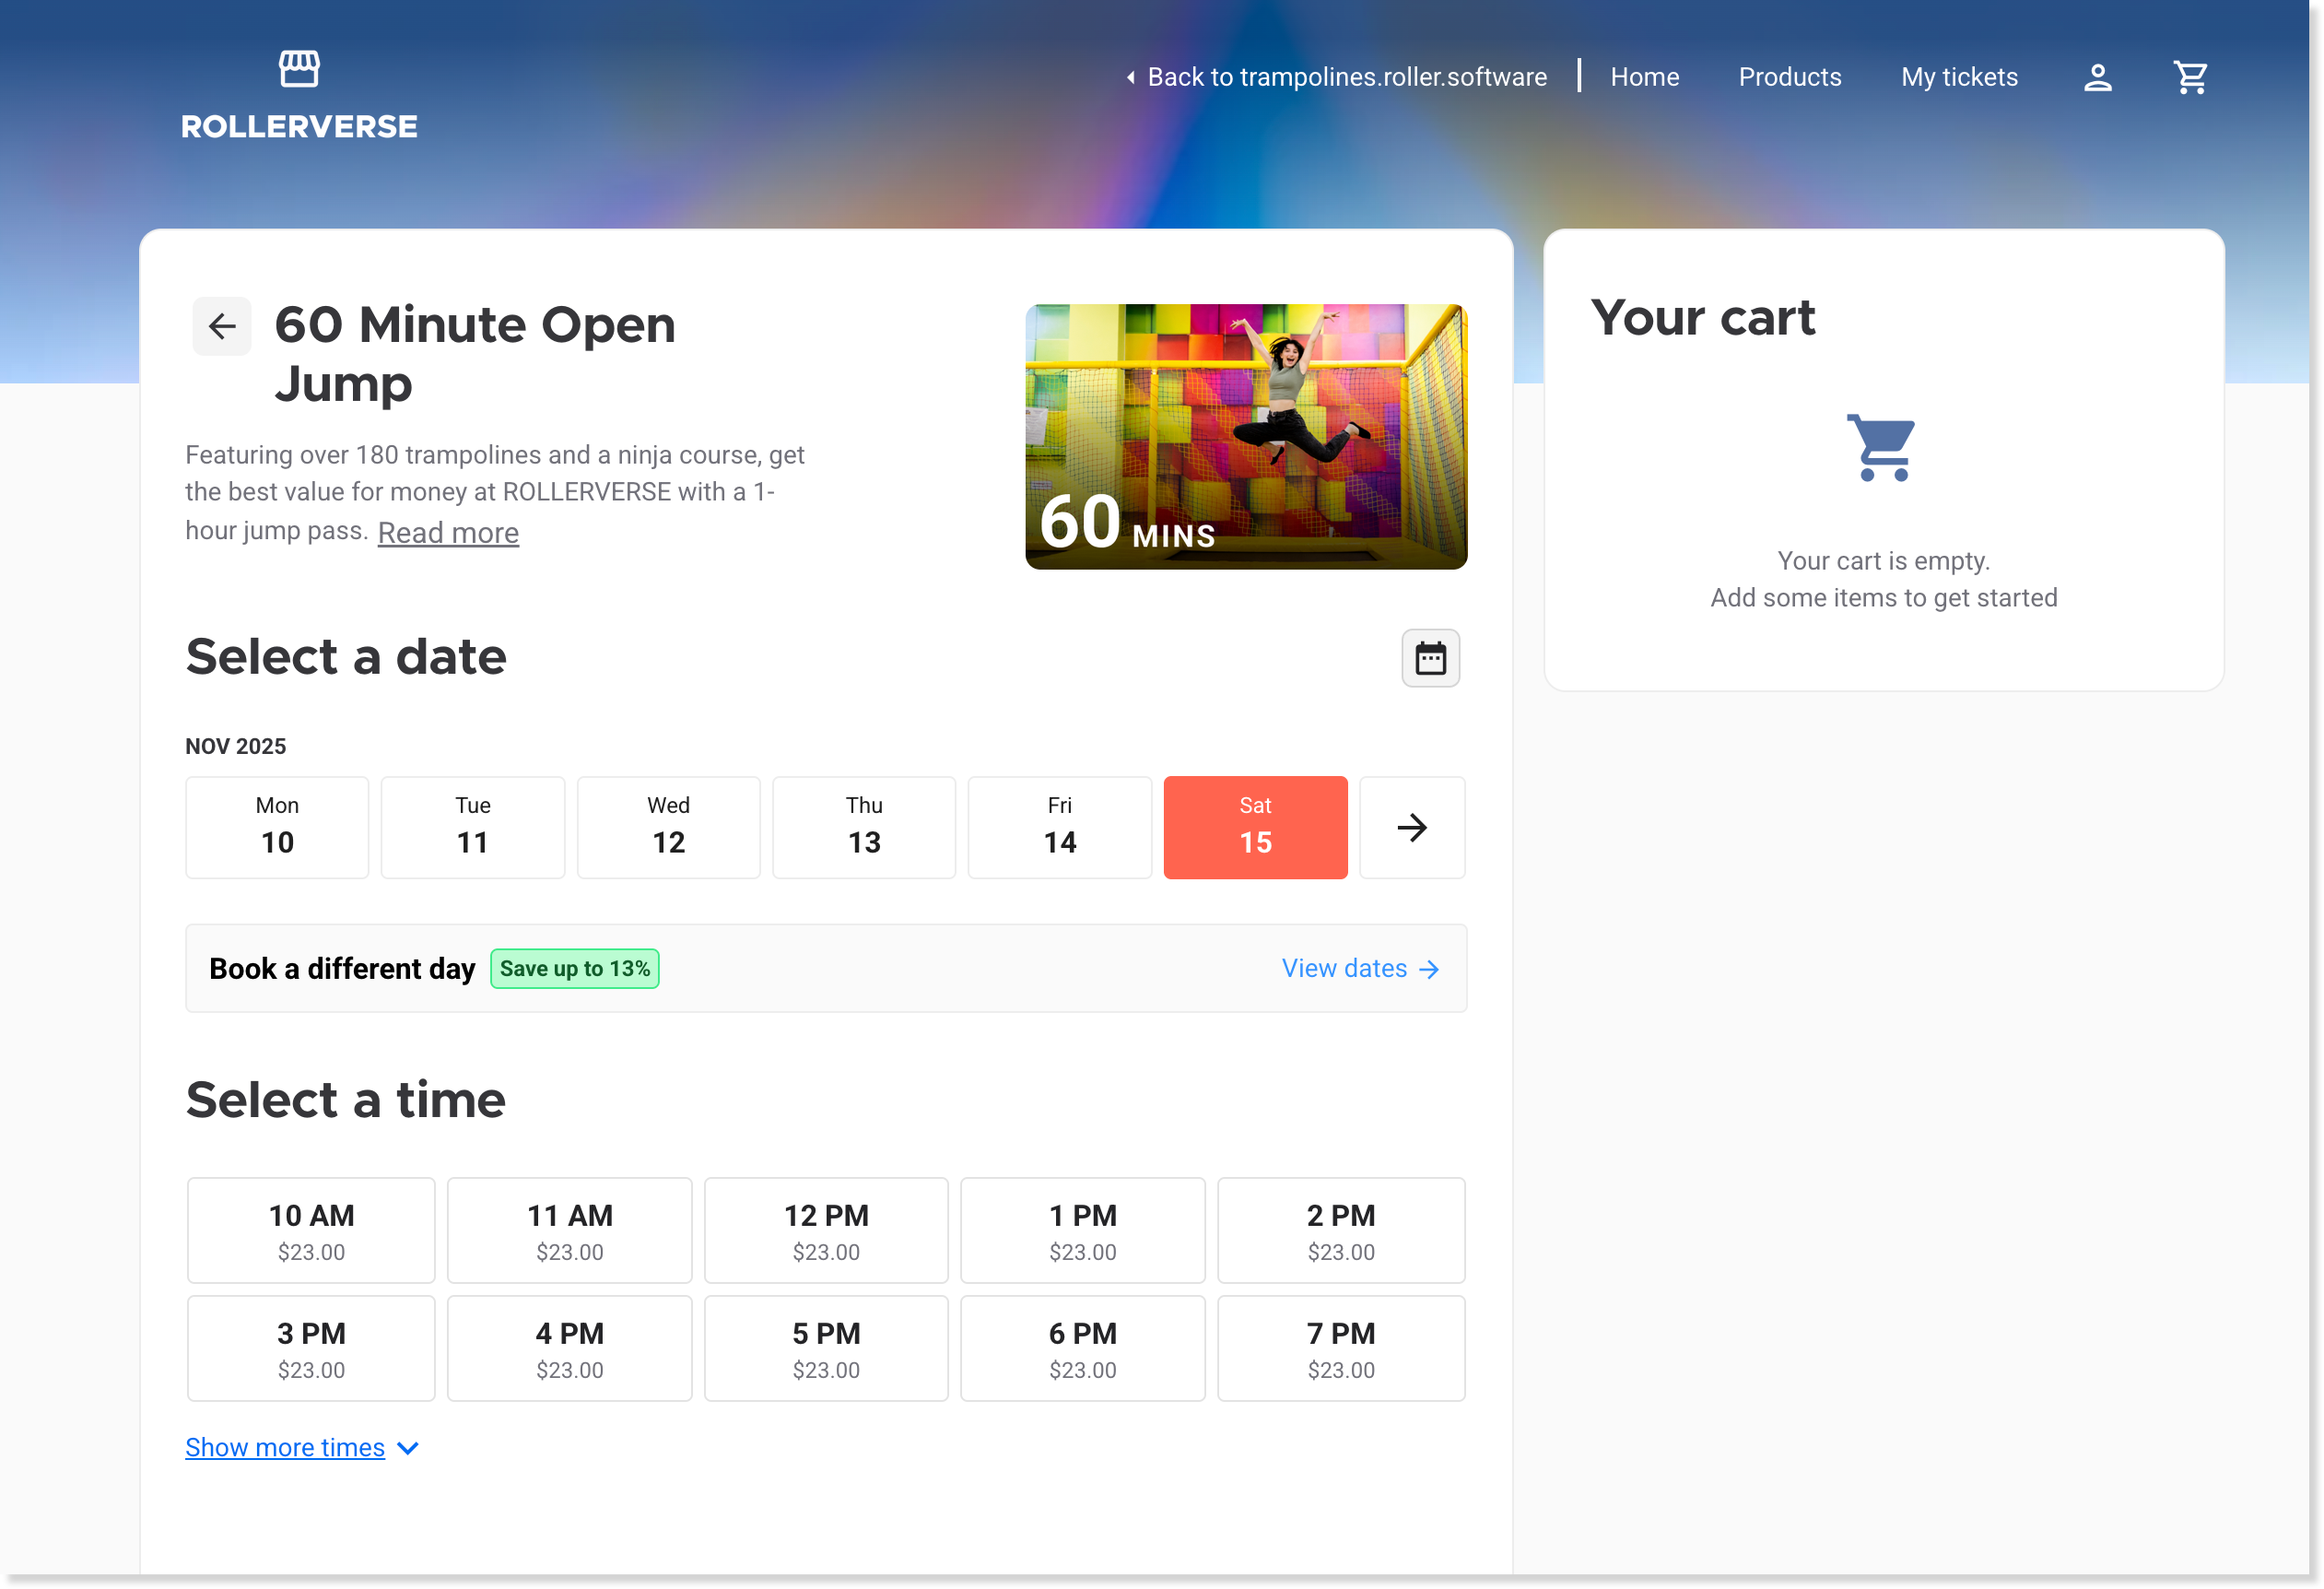
Task: Open the Read more link
Action: [447, 532]
